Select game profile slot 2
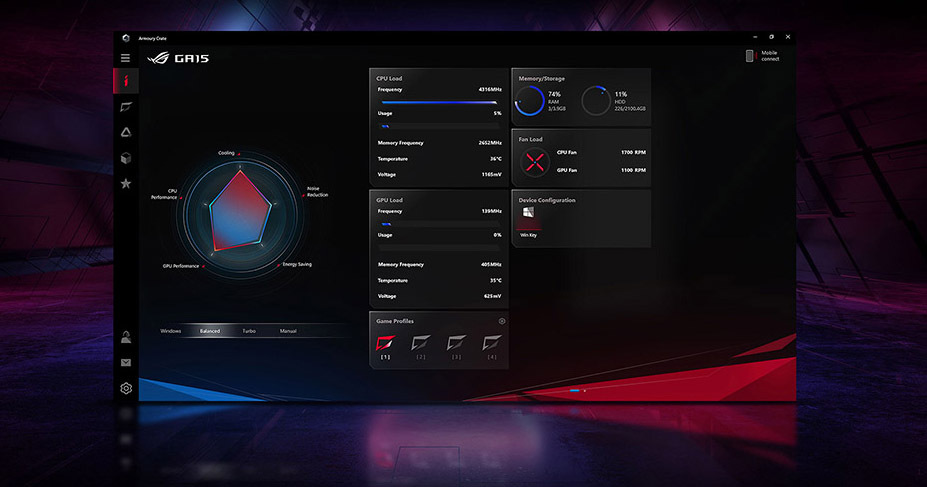This screenshot has height=487, width=927. tap(421, 346)
